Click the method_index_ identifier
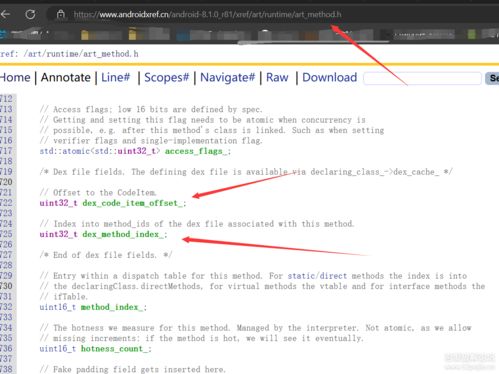Viewport: 499px width, 374px height. click(x=112, y=307)
